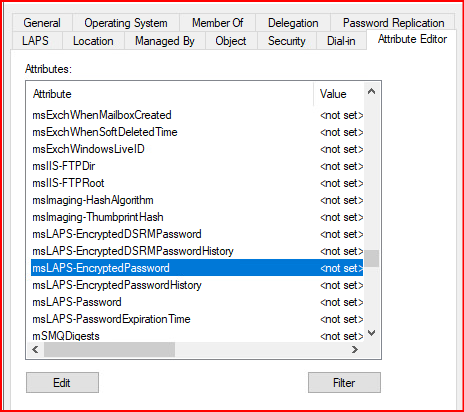Image resolution: width=464 pixels, height=412 pixels.
Task: Click the vertical scrollbar up arrow
Action: [x=372, y=91]
